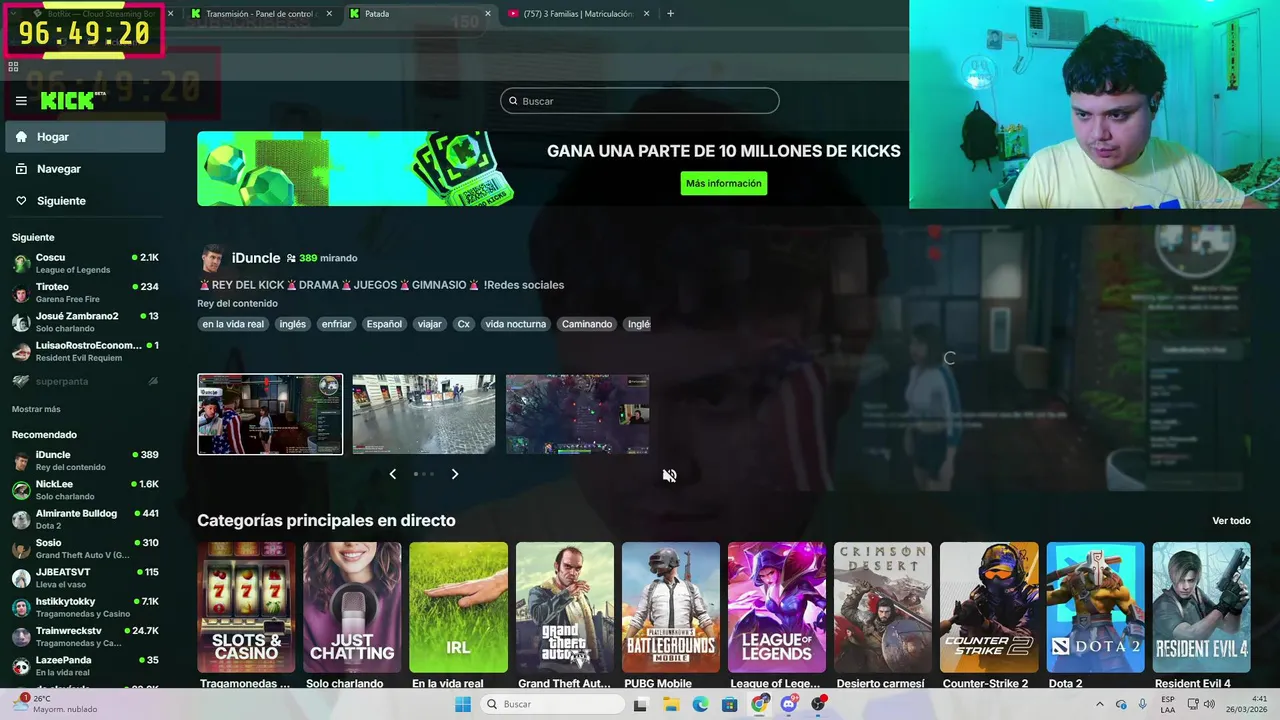
Task: Close the Patada browser tab
Action: pos(488,14)
